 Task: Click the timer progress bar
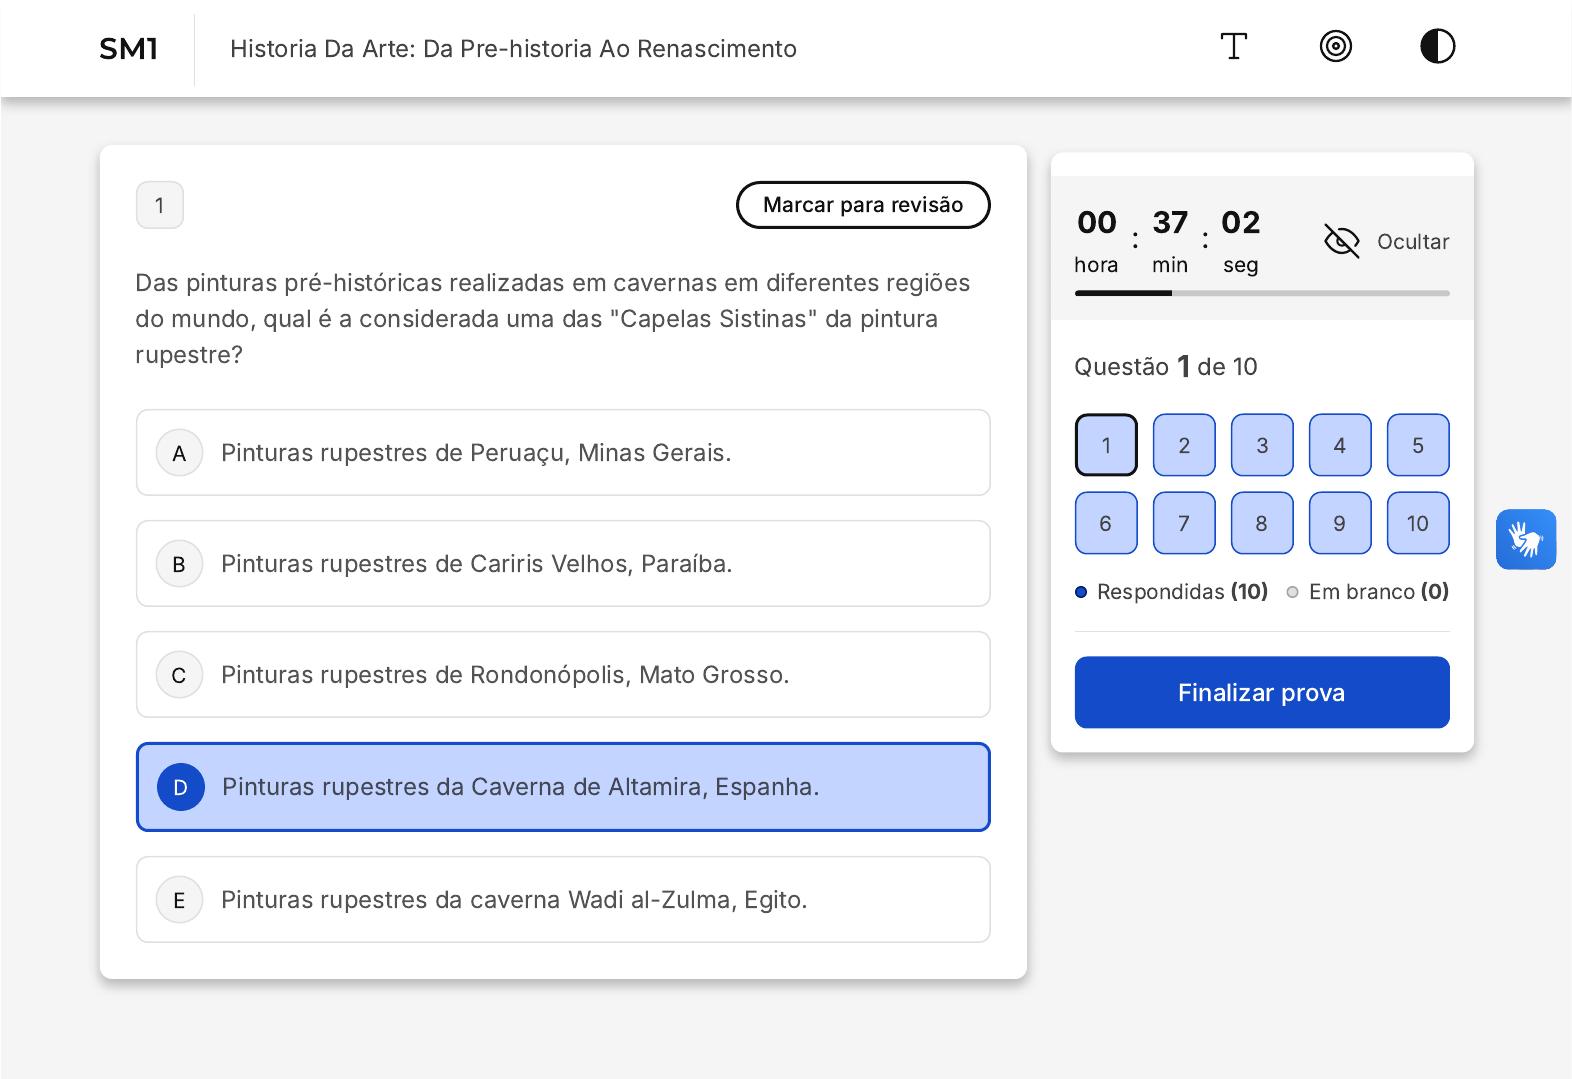pos(1261,293)
